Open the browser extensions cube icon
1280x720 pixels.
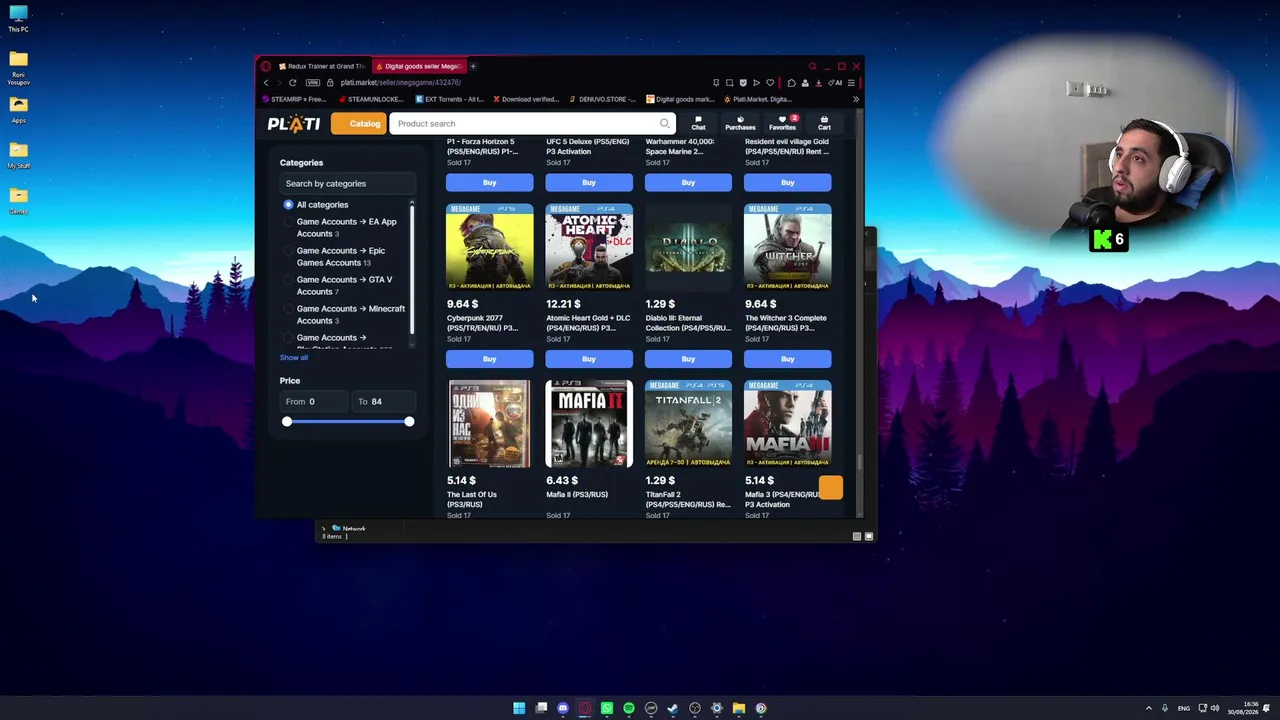point(791,83)
